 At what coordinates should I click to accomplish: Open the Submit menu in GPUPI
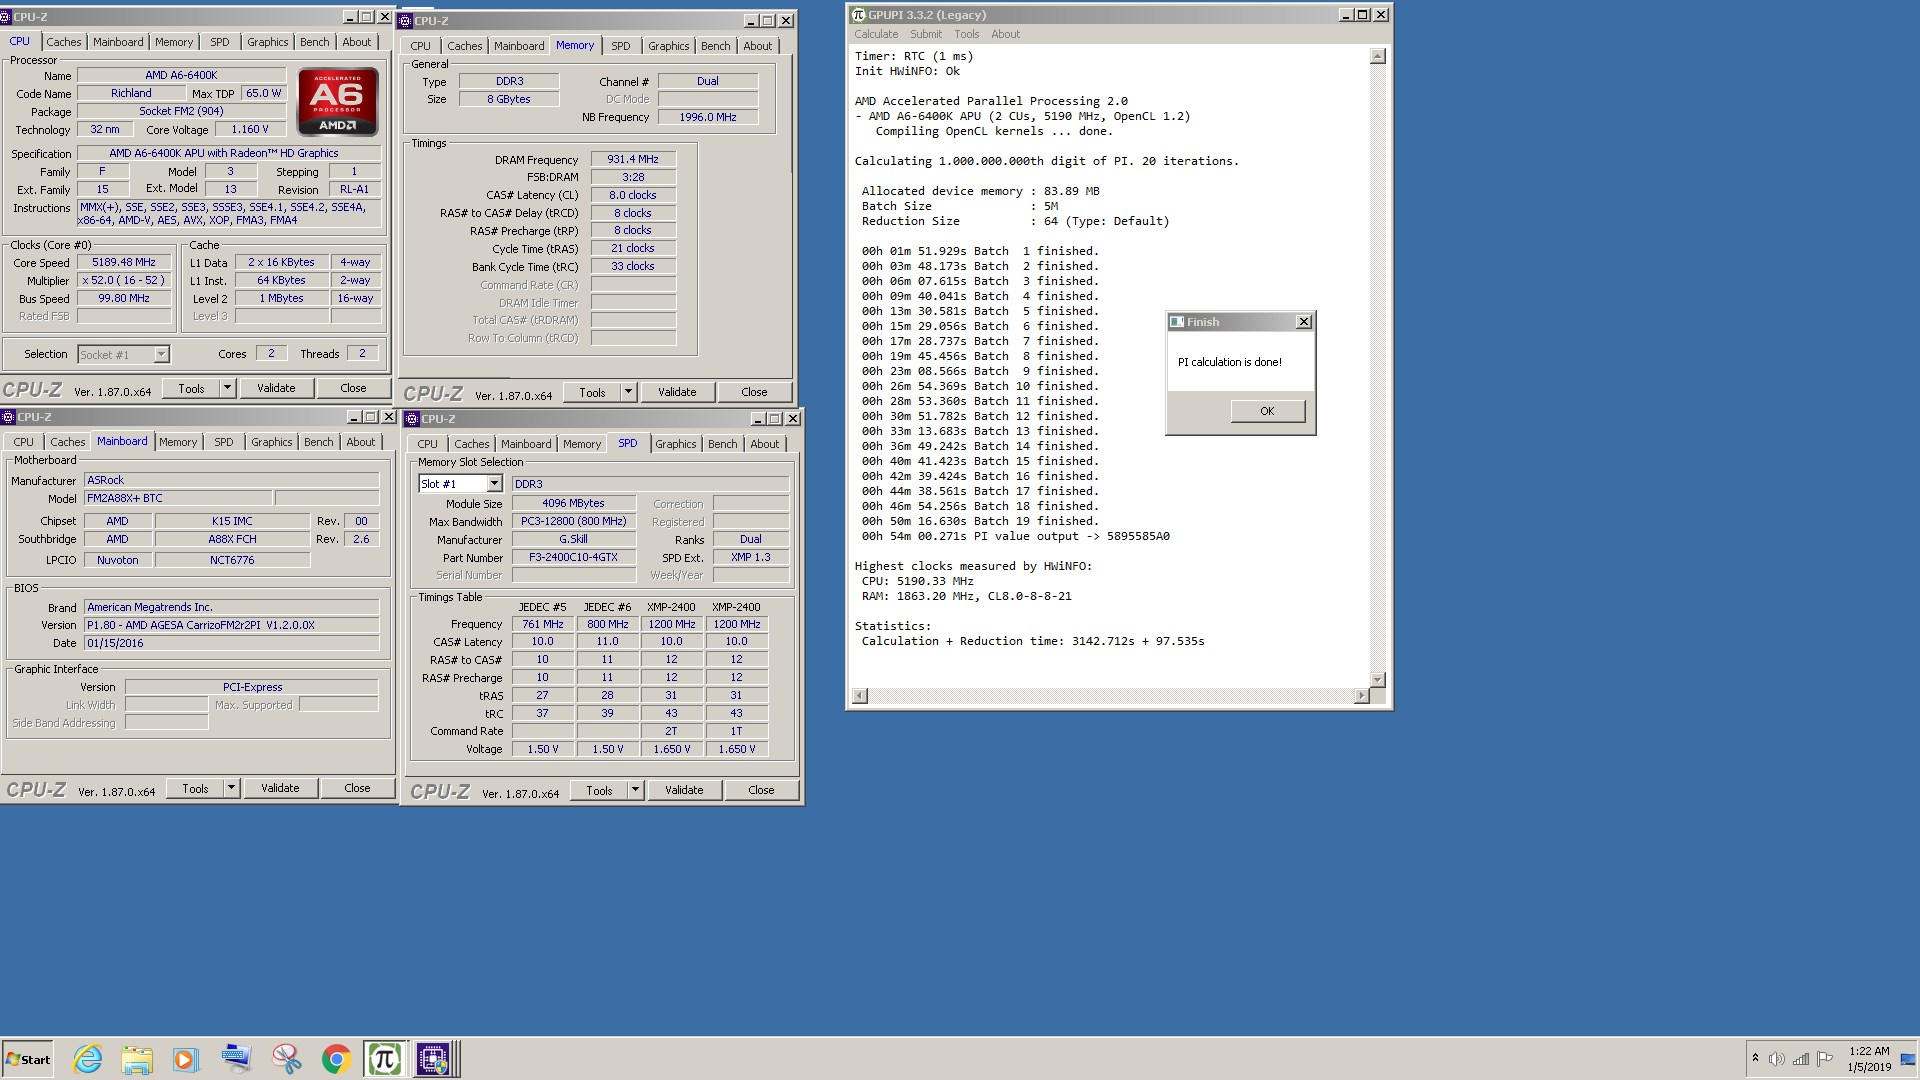point(926,34)
